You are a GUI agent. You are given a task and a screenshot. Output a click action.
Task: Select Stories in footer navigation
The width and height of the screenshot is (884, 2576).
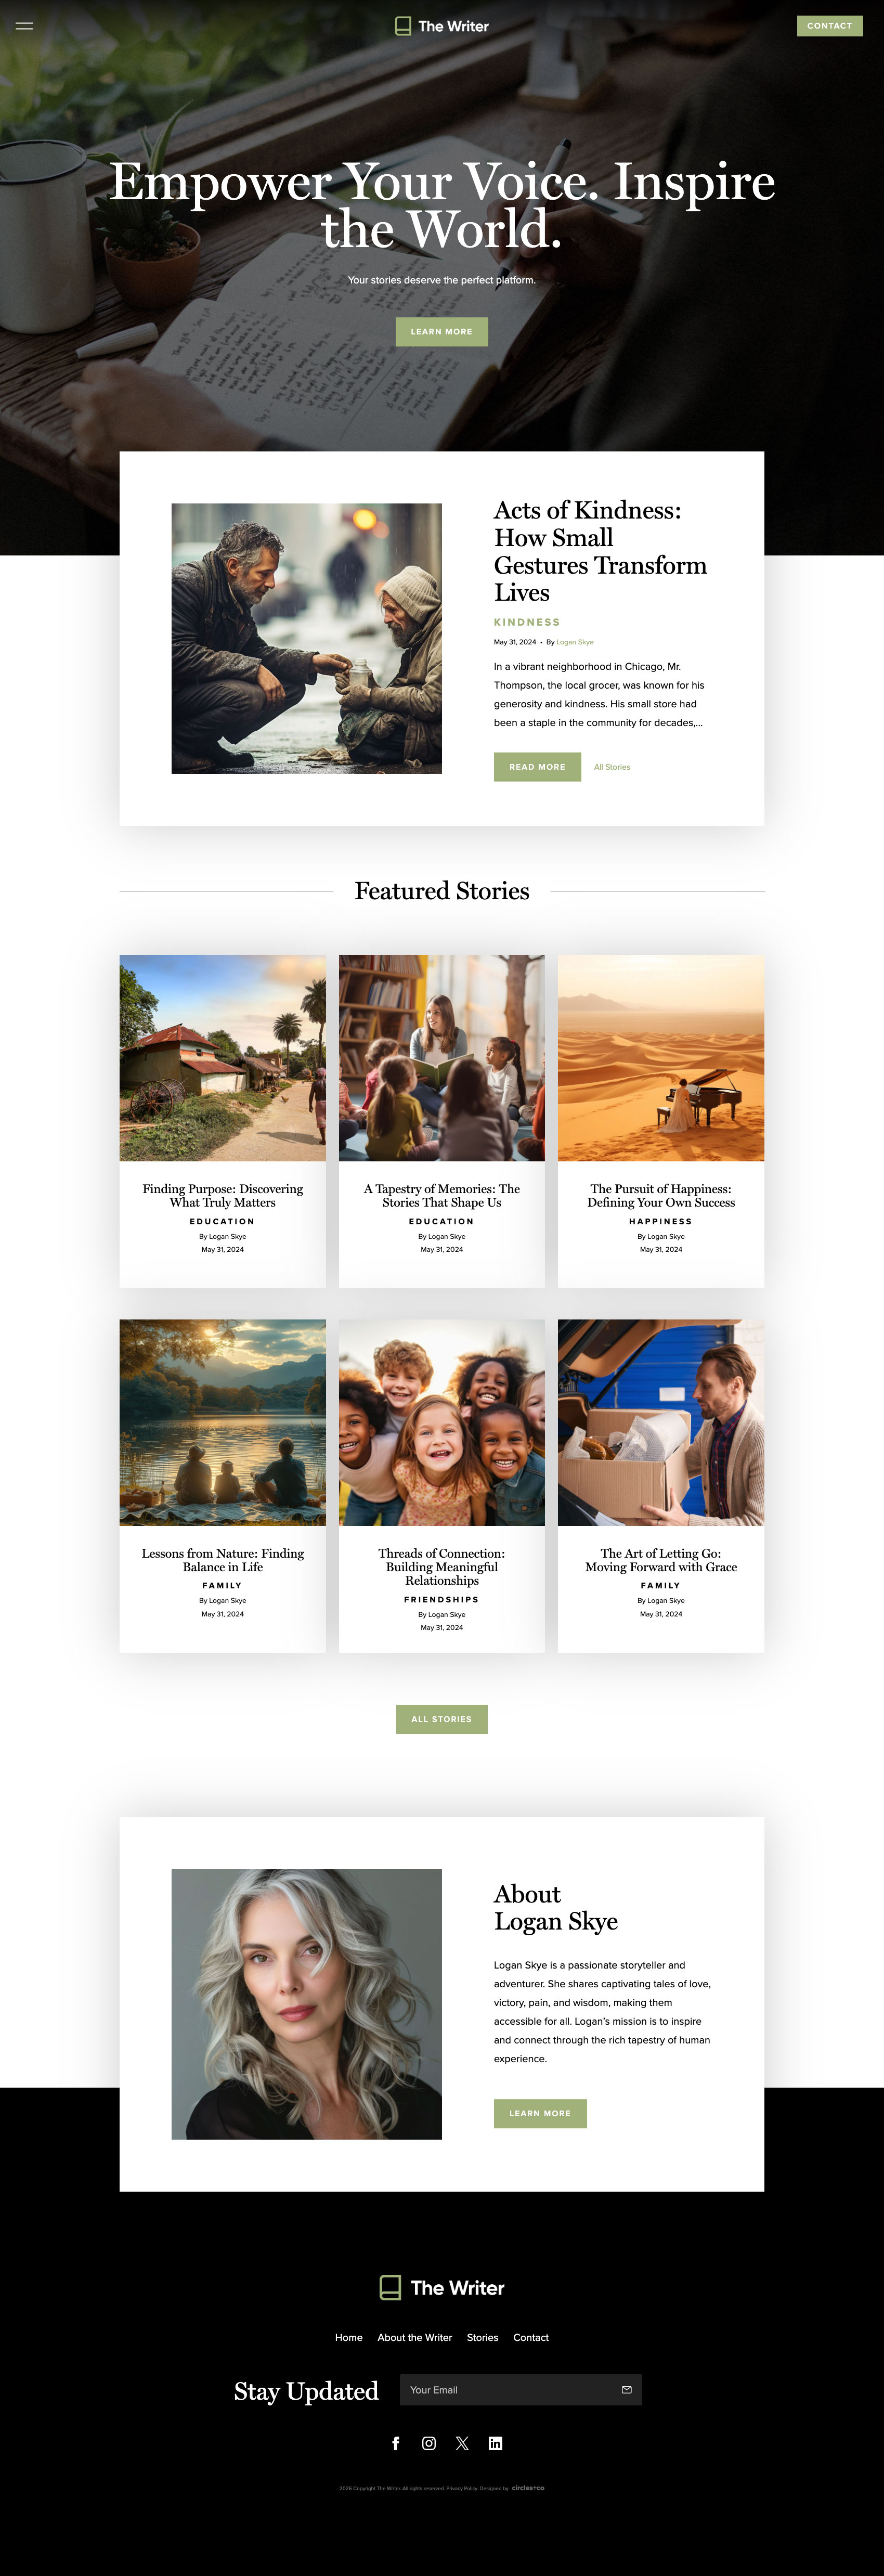coord(482,2337)
